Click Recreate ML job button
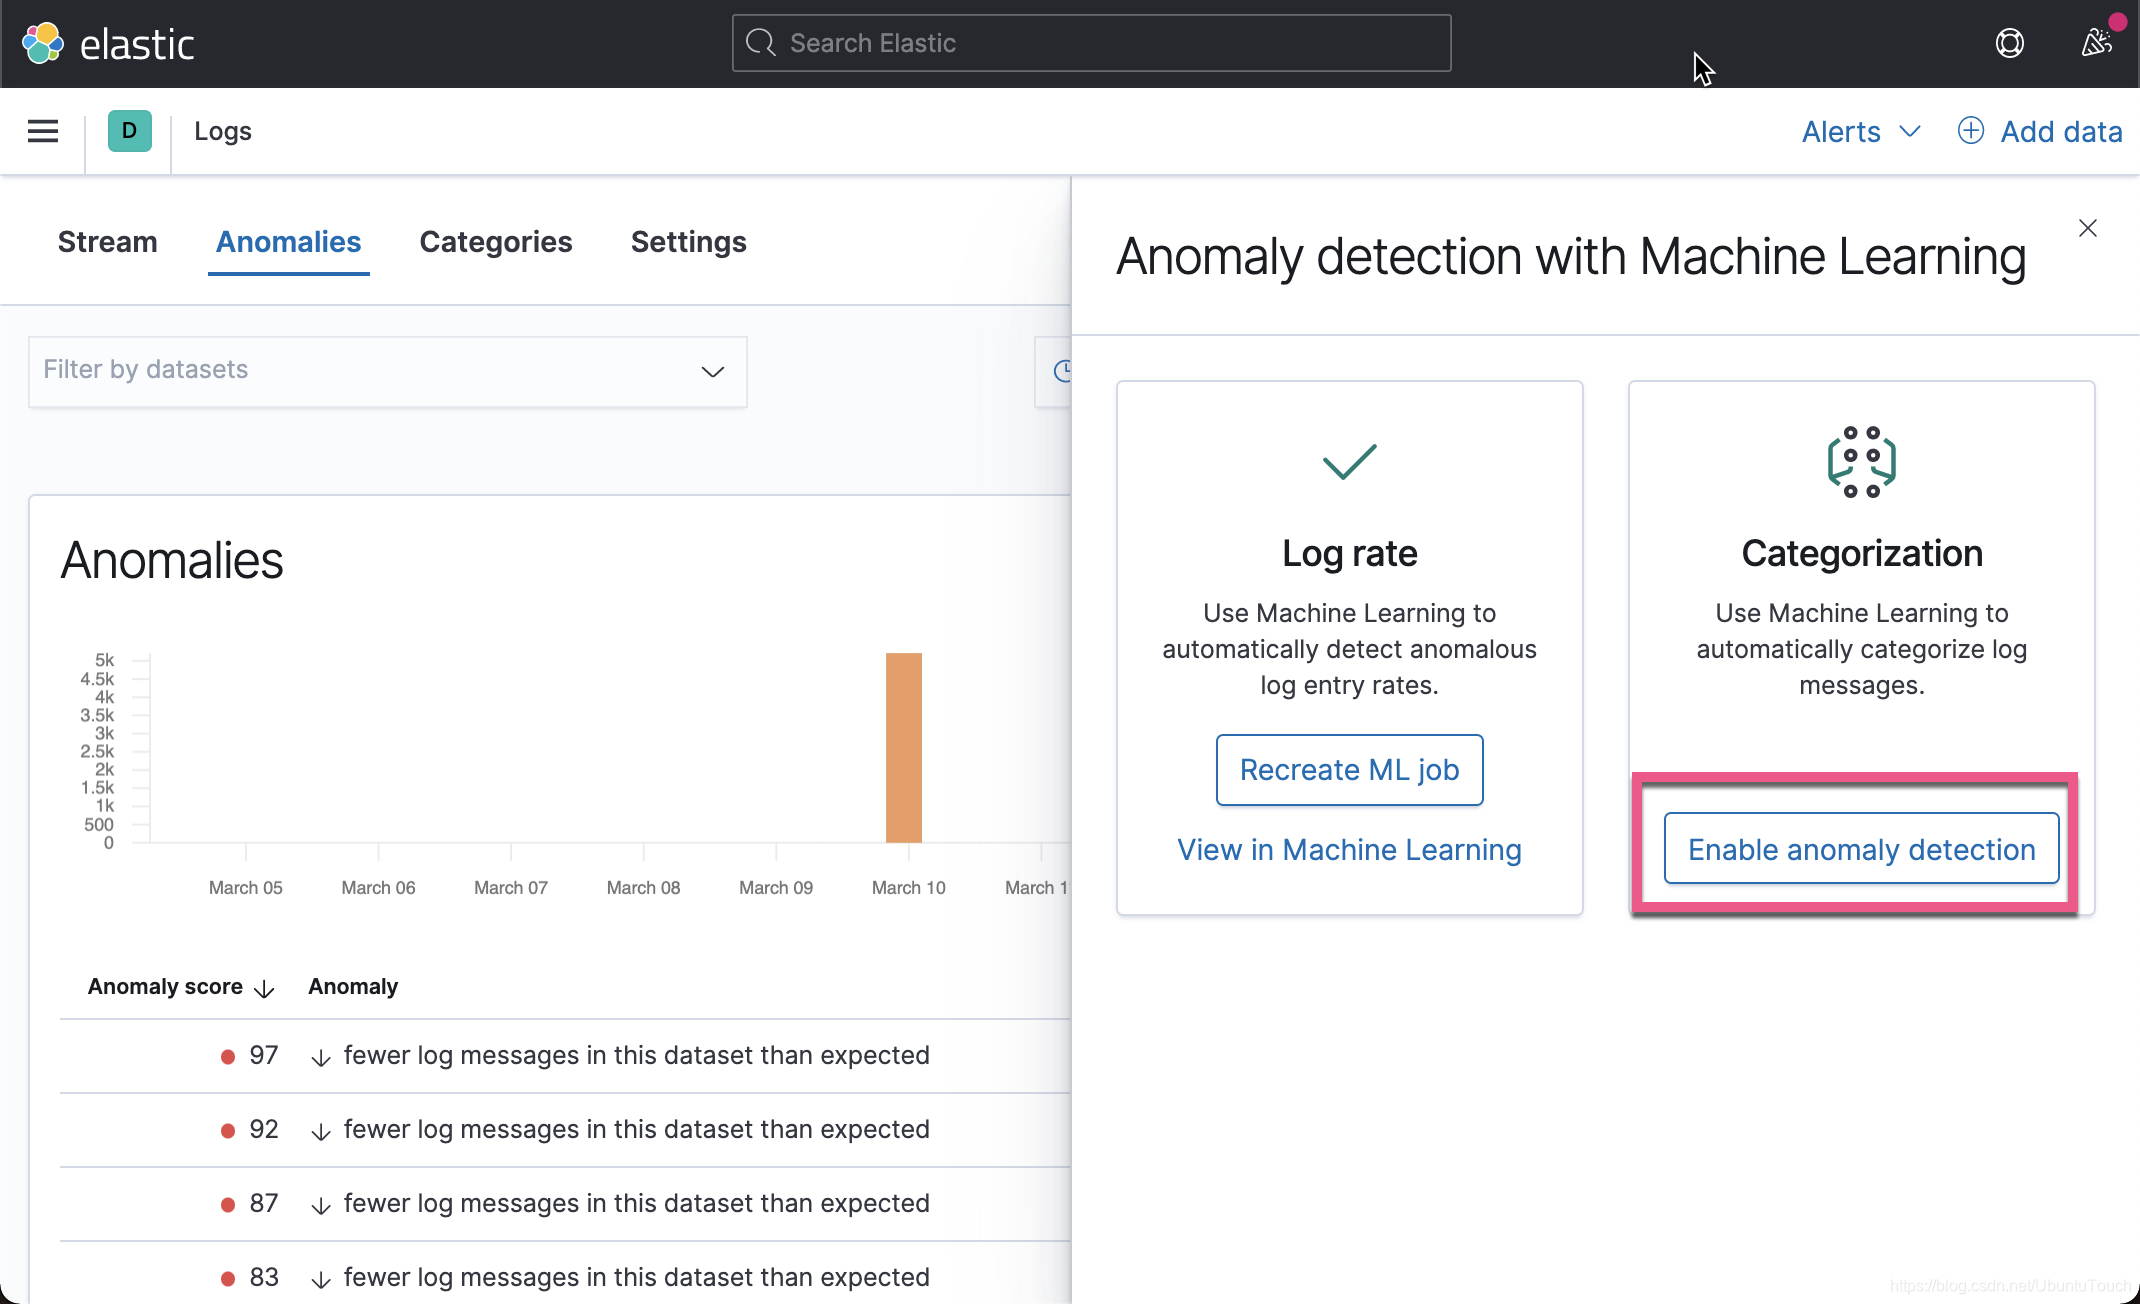 [1349, 769]
